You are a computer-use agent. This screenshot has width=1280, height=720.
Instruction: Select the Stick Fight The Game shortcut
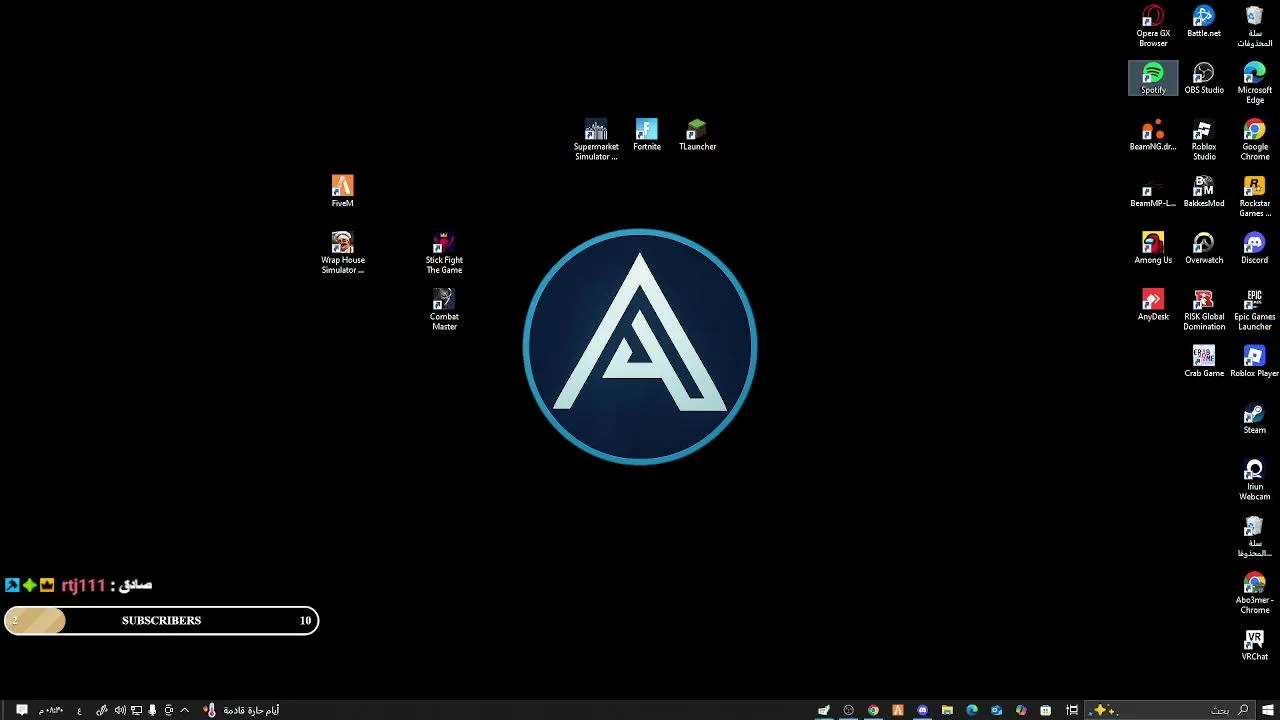pyautogui.click(x=444, y=253)
